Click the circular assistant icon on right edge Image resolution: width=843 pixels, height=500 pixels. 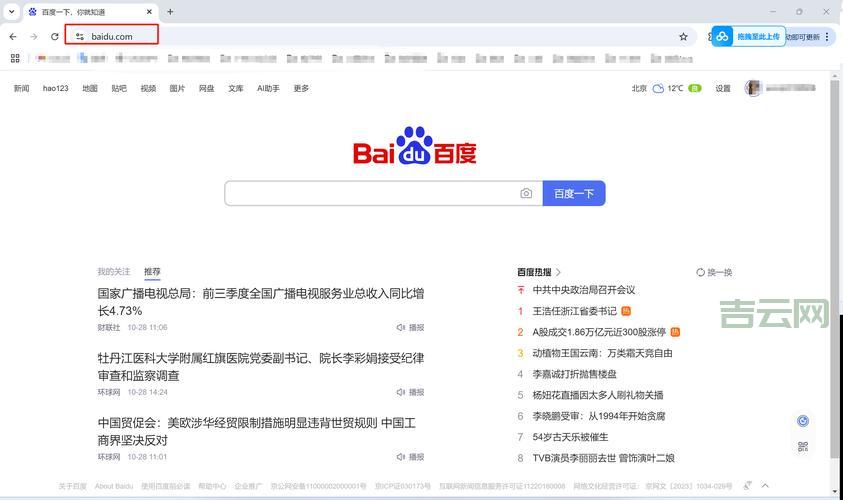pos(803,421)
